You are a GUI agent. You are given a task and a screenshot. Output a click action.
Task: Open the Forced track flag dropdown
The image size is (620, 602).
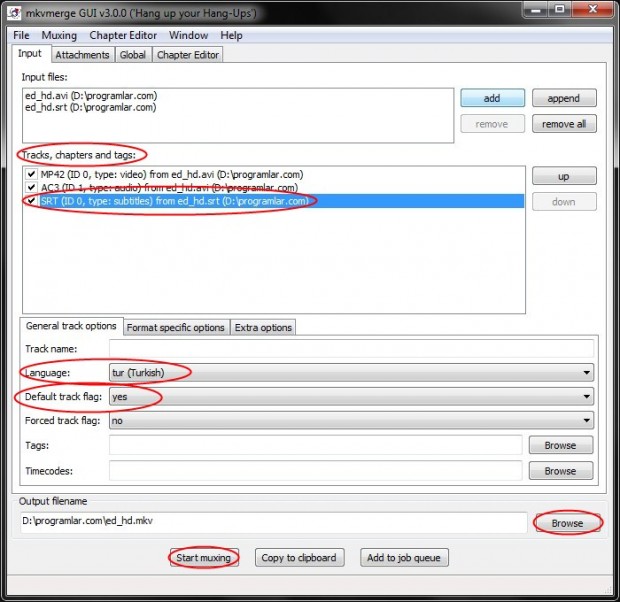coord(351,420)
